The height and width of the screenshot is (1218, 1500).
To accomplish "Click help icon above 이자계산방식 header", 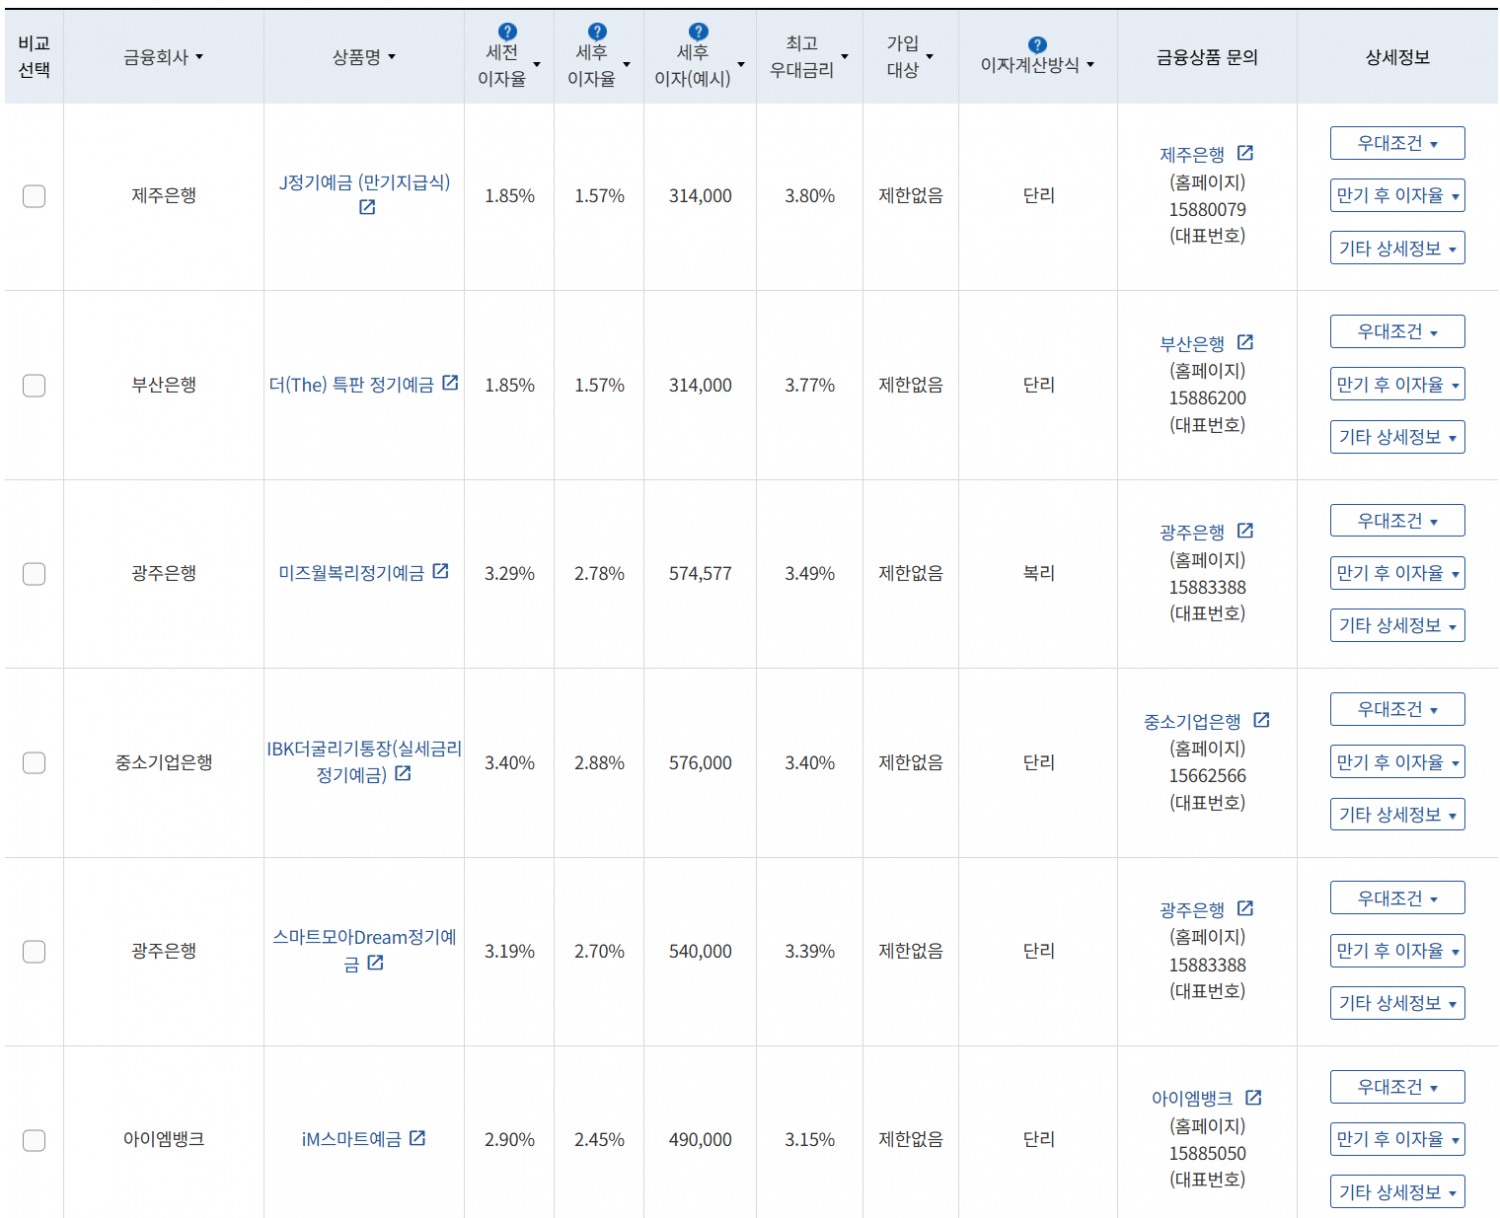I will coord(1037,44).
